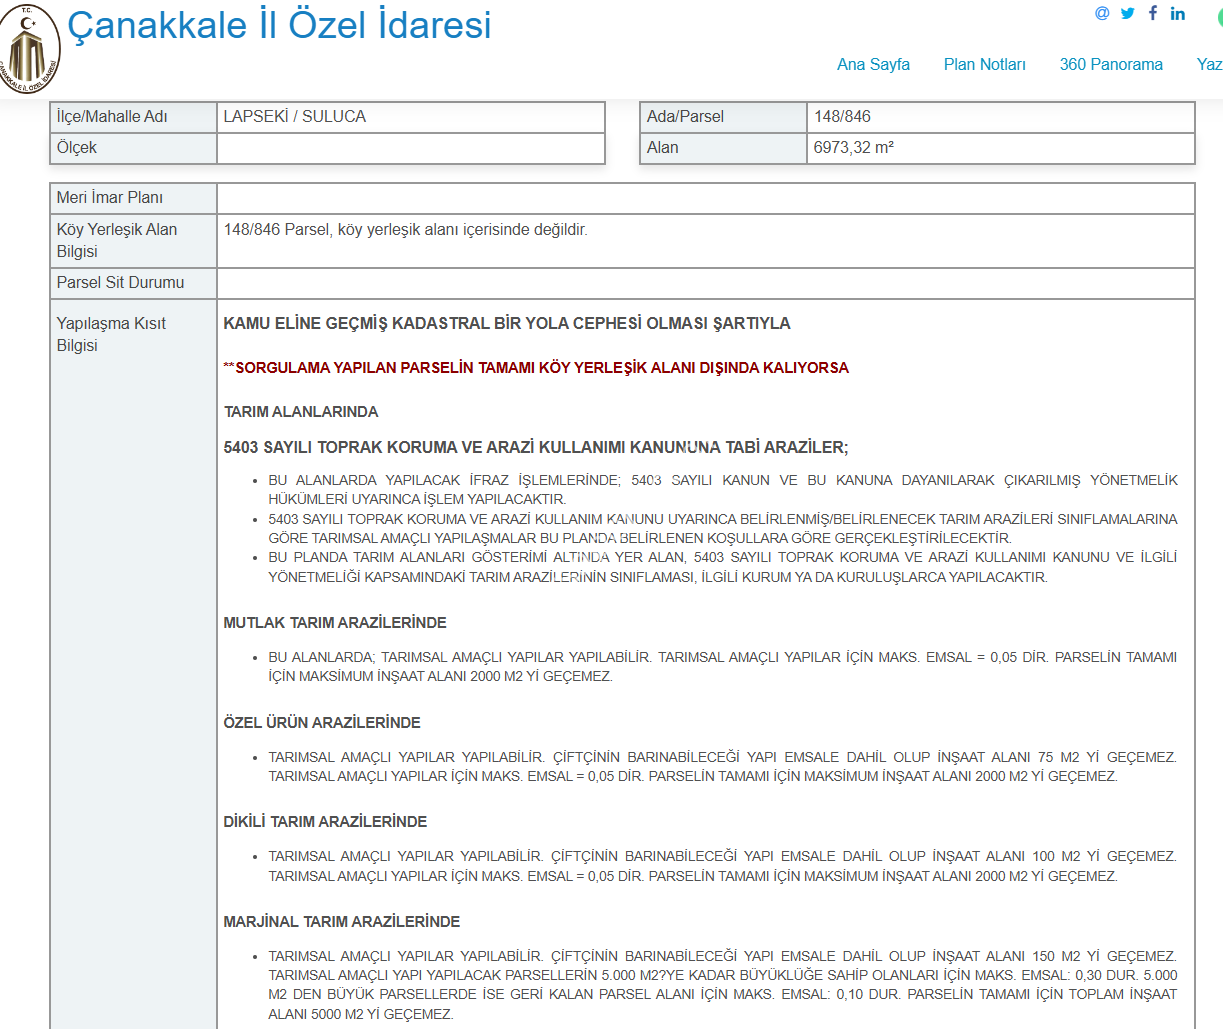Click the köy yerleşik alanı information text
This screenshot has height=1029, width=1223.
coord(405,230)
